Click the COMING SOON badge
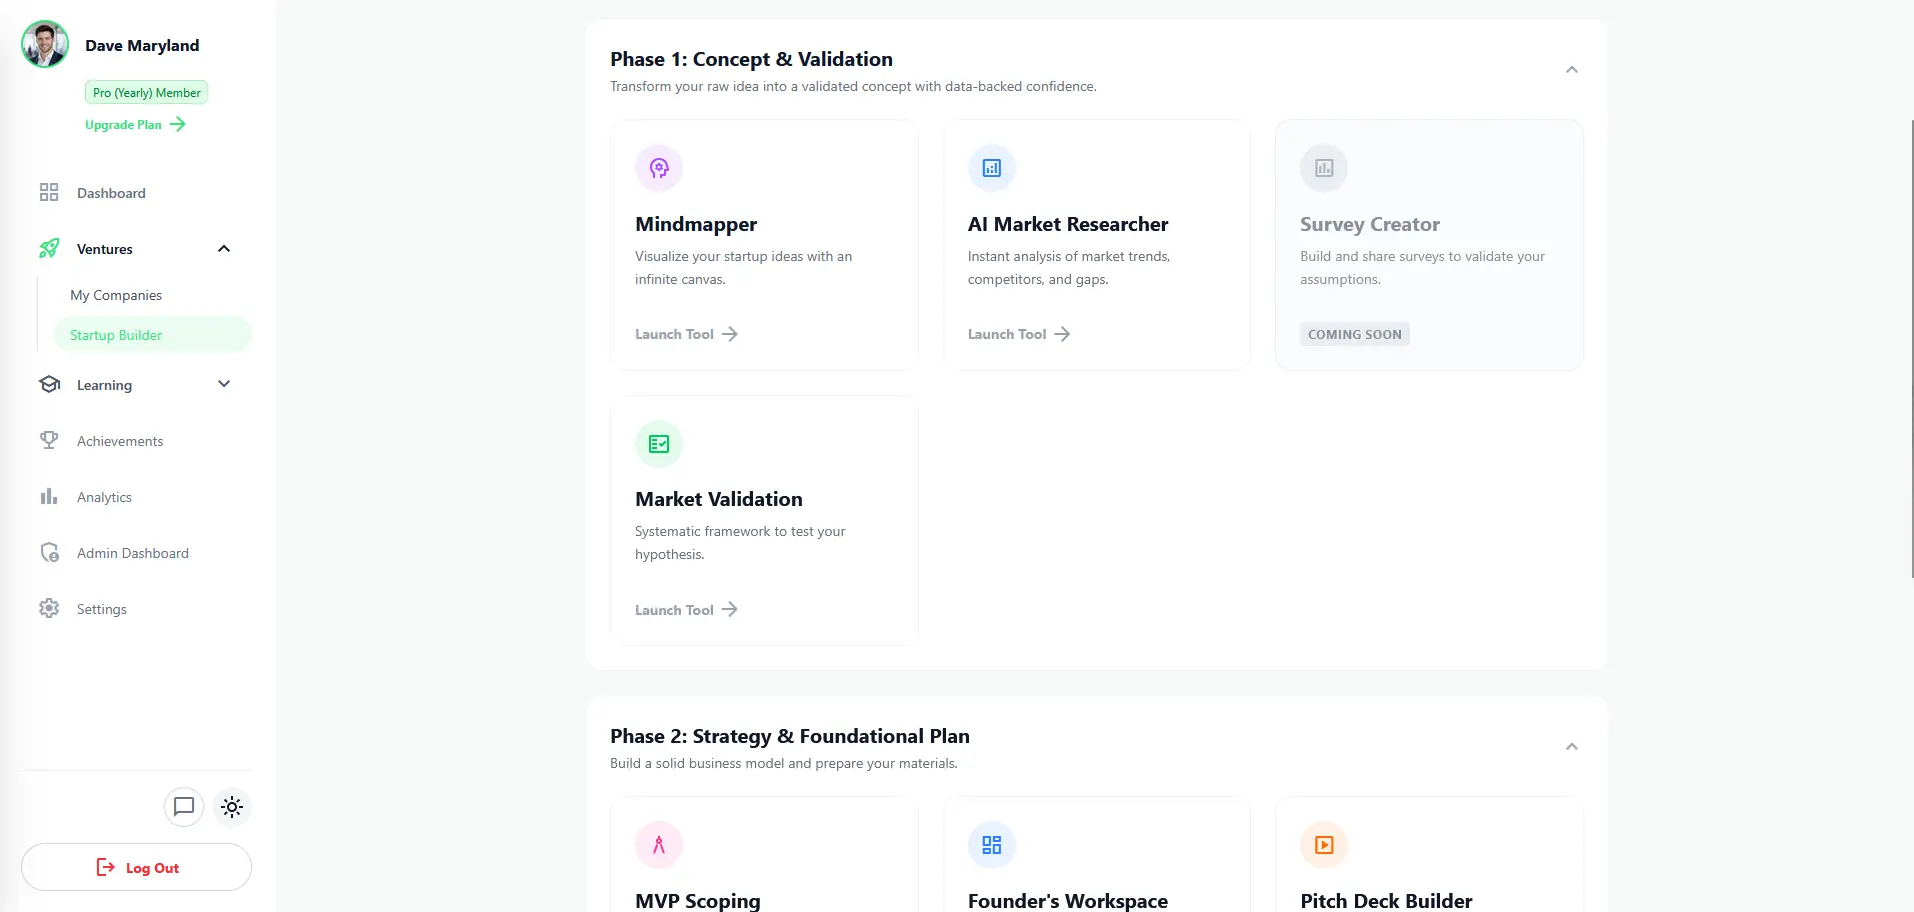Screen dimensions: 1914x912 click(1355, 335)
